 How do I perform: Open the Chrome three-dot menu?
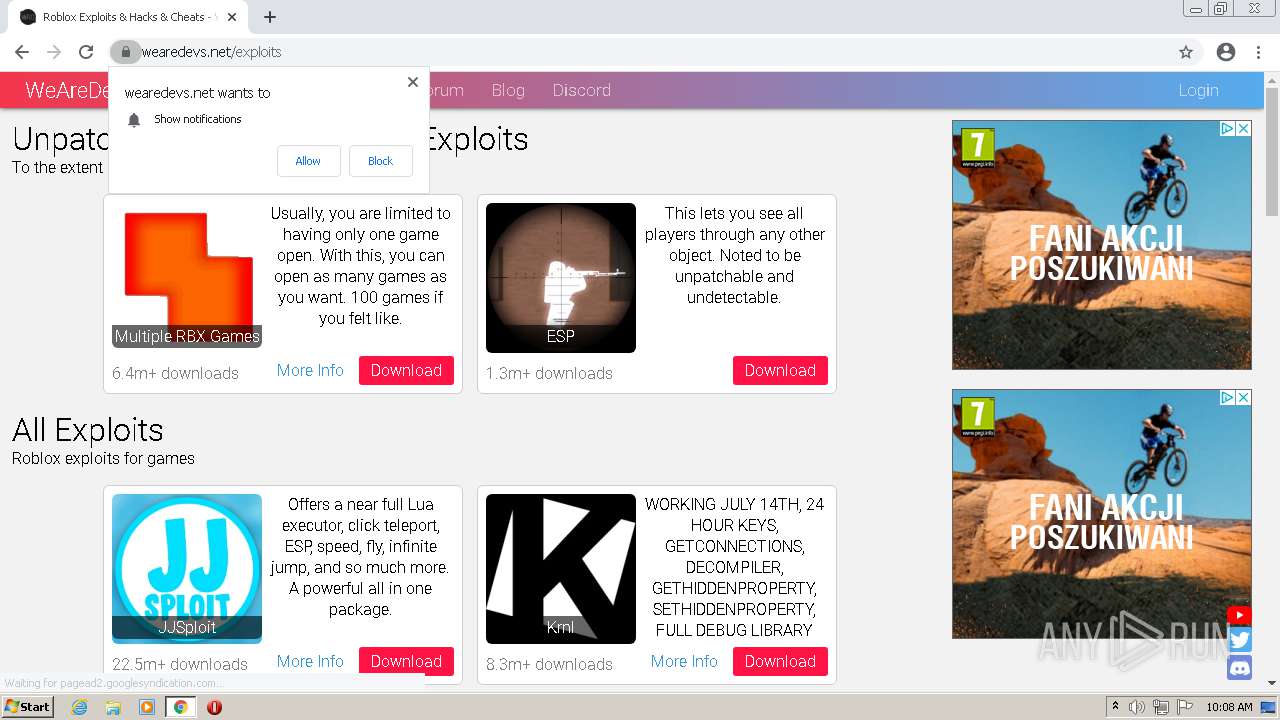pos(1258,52)
